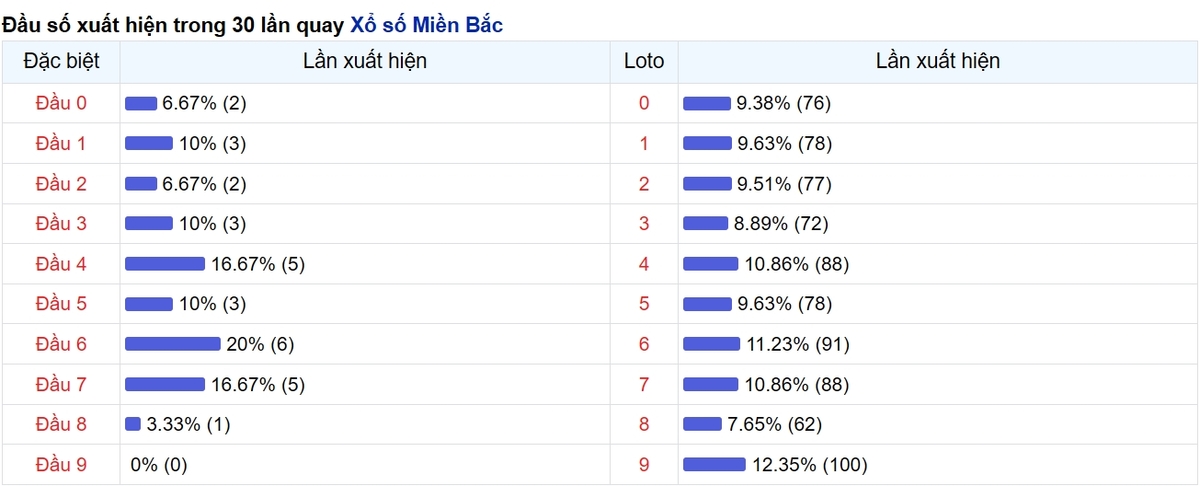Click the Loto 3 bar showing 8.89%
1200x486 pixels.
(x=705, y=224)
